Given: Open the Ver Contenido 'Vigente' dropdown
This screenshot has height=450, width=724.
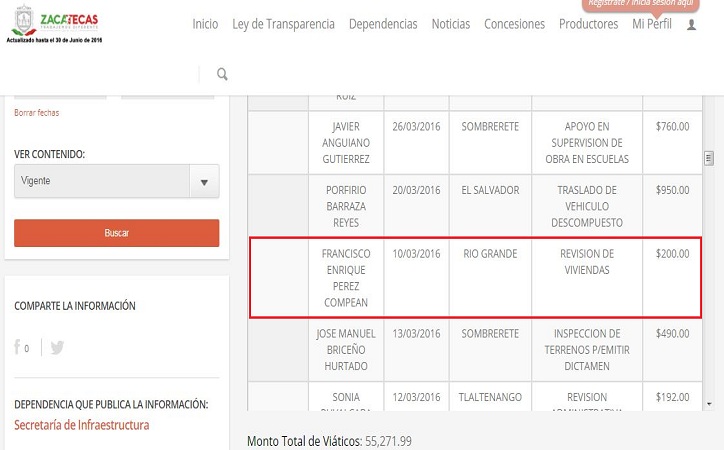Looking at the screenshot, I should point(101,182).
